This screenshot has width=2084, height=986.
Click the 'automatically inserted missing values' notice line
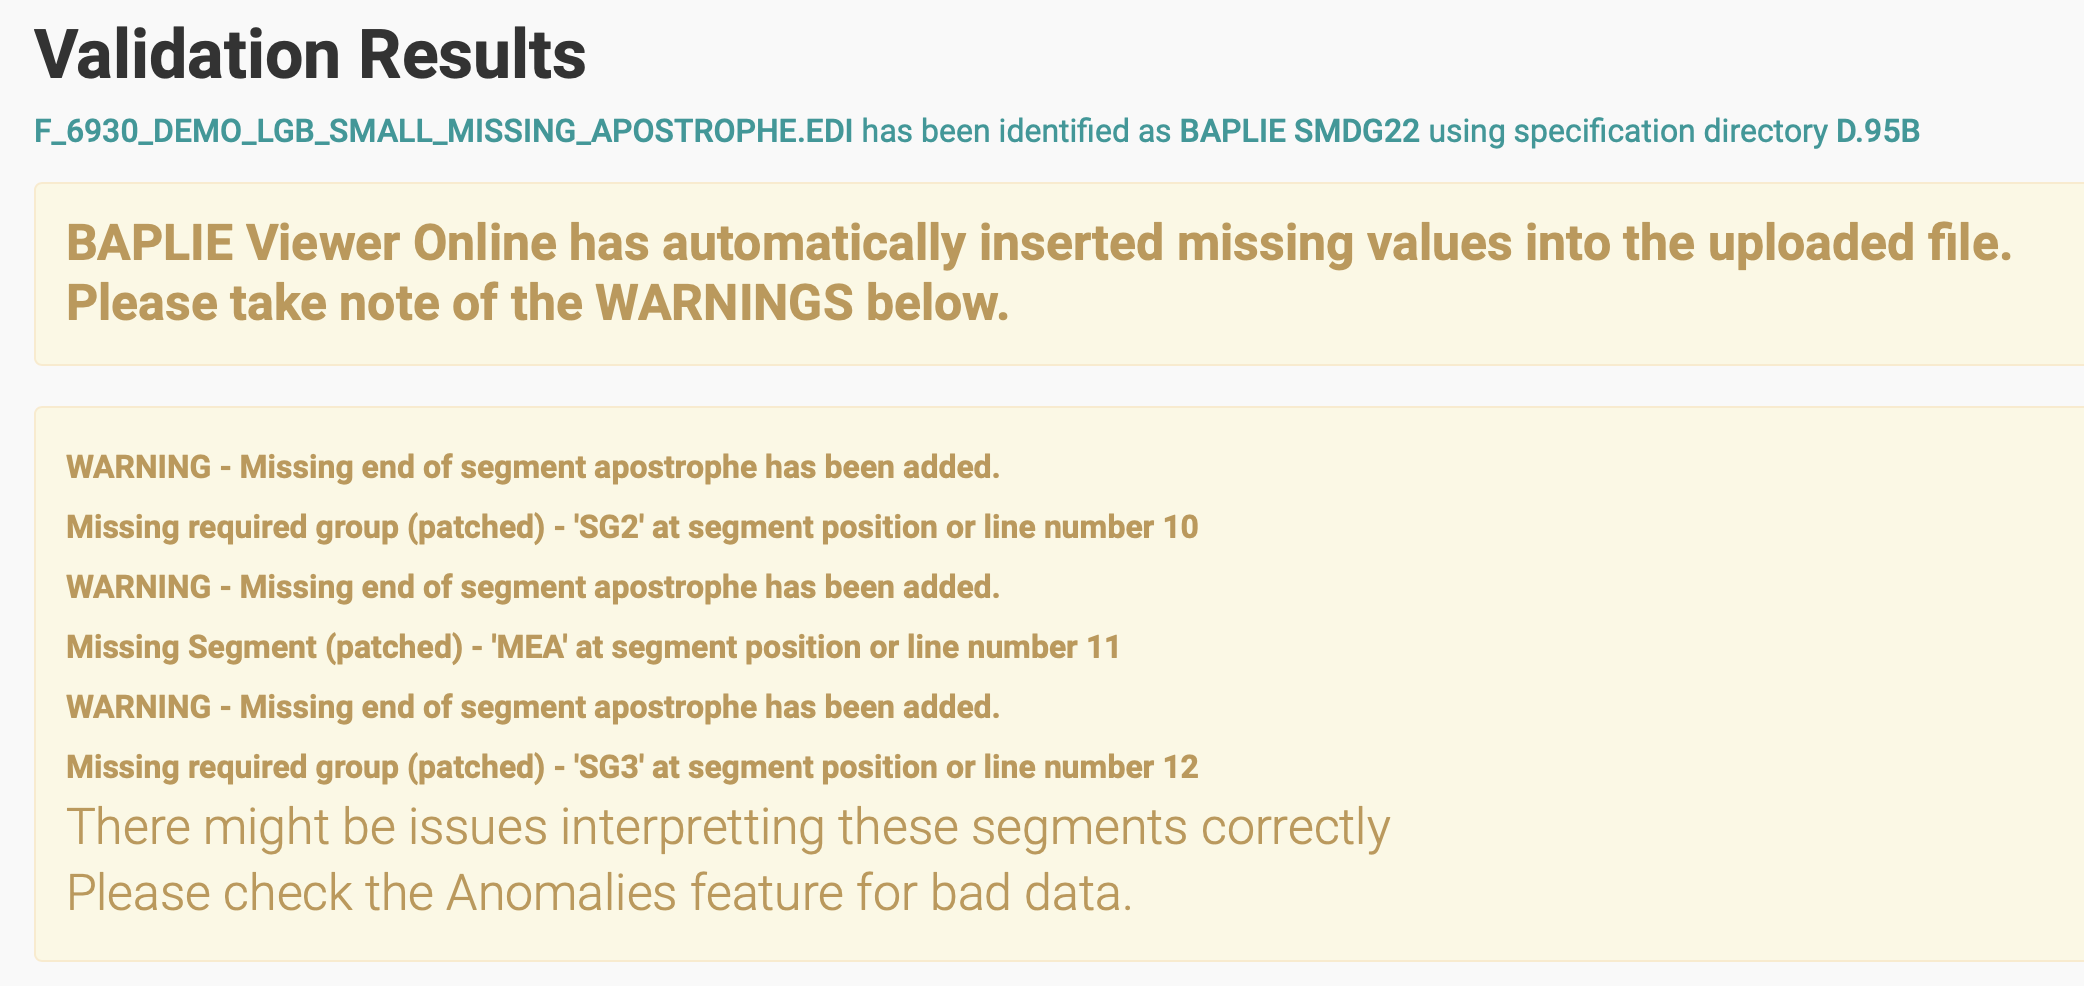[x=1038, y=243]
